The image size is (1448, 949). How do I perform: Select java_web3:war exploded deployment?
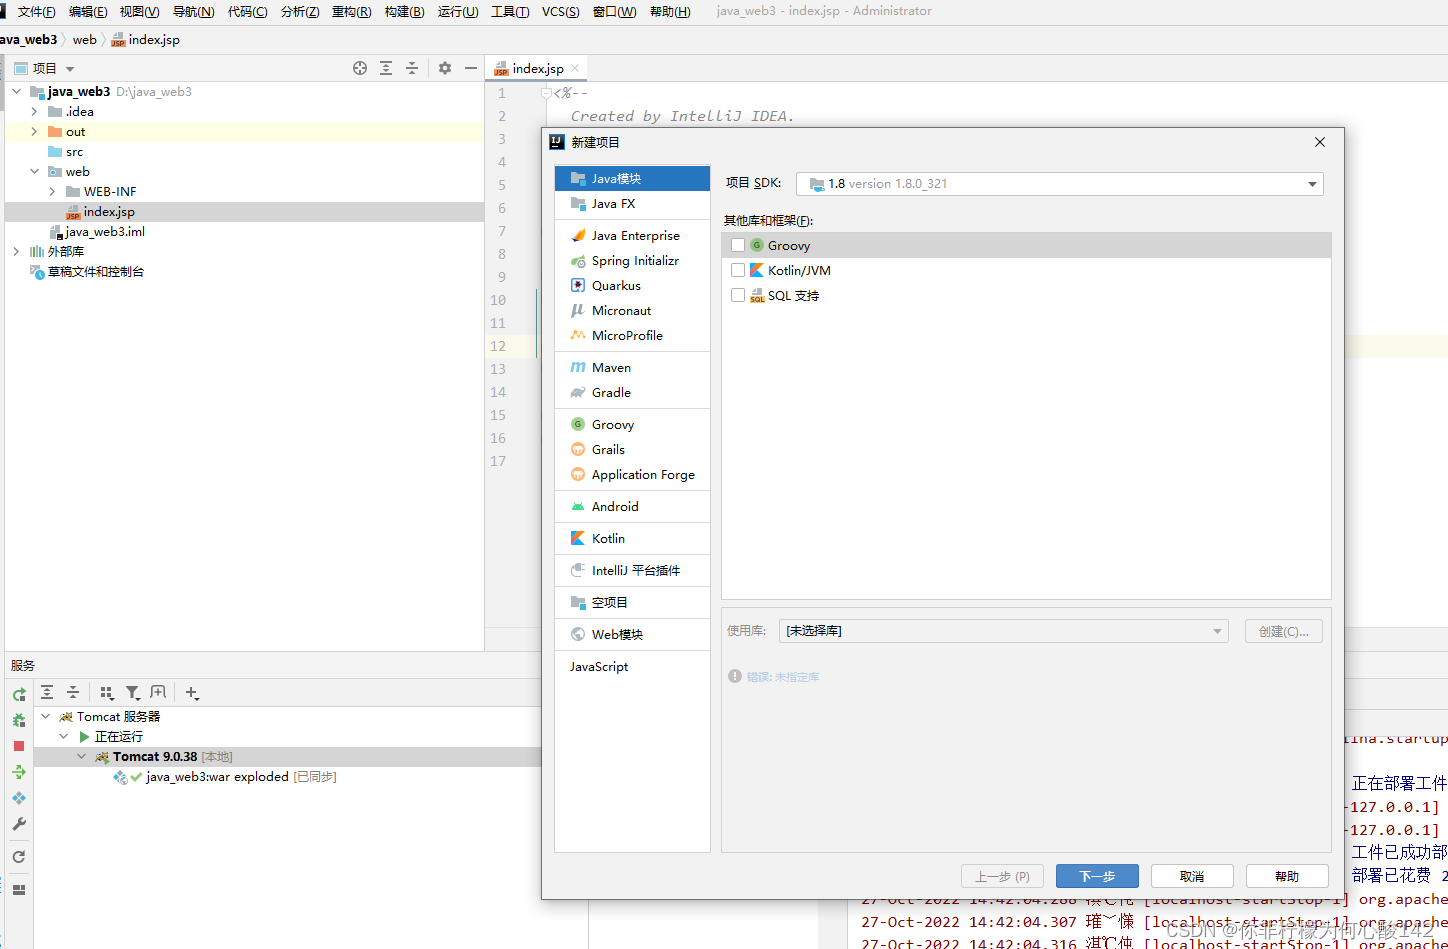217,776
